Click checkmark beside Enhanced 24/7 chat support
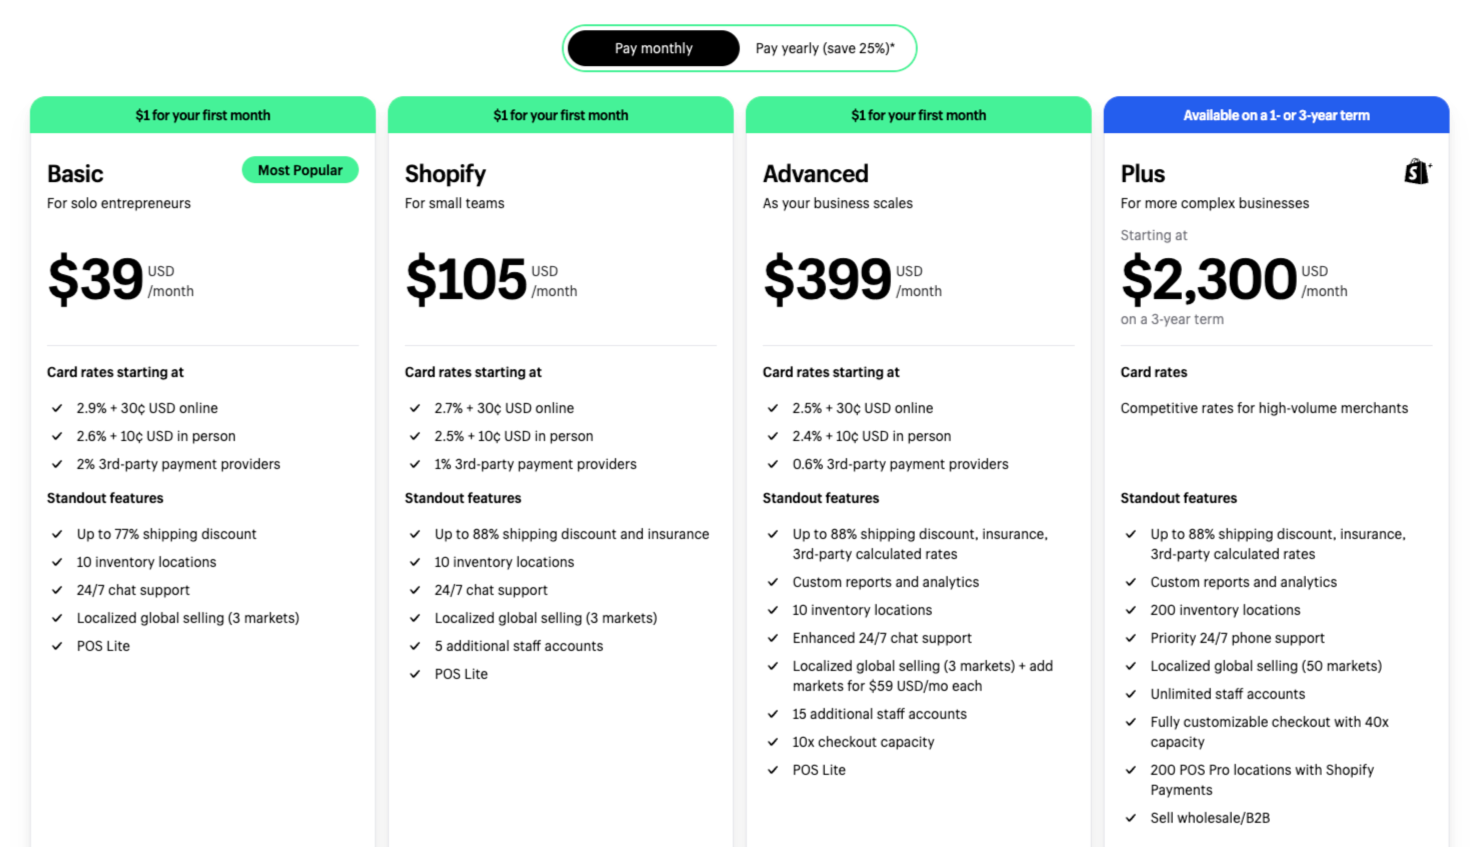Screen dimensions: 1475x847 [x=773, y=638]
